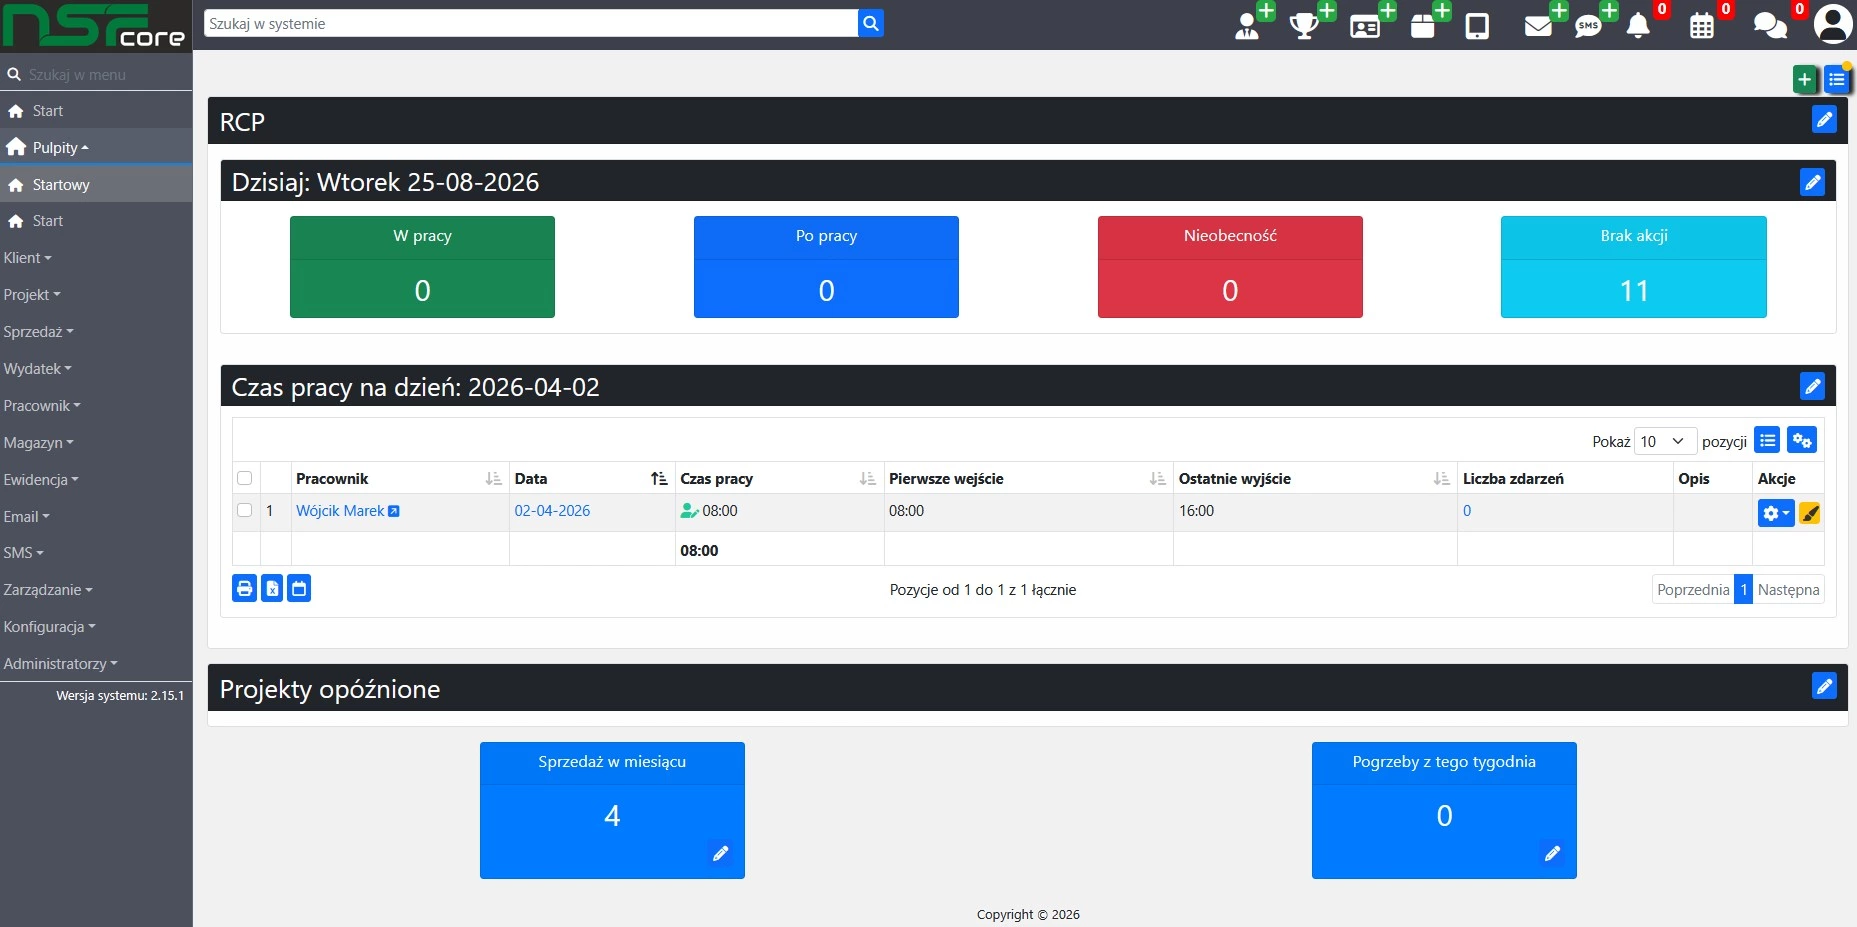The height and width of the screenshot is (927, 1857).
Task: Click the trophy add icon in header
Action: 1304,25
